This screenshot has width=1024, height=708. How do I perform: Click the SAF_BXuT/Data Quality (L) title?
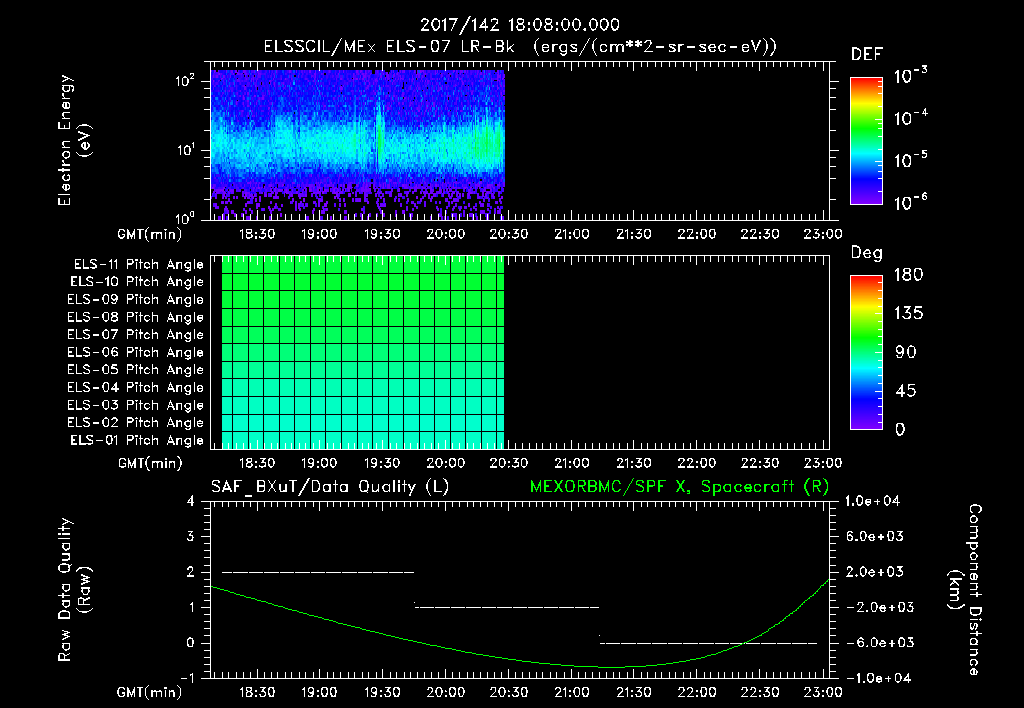[330, 487]
